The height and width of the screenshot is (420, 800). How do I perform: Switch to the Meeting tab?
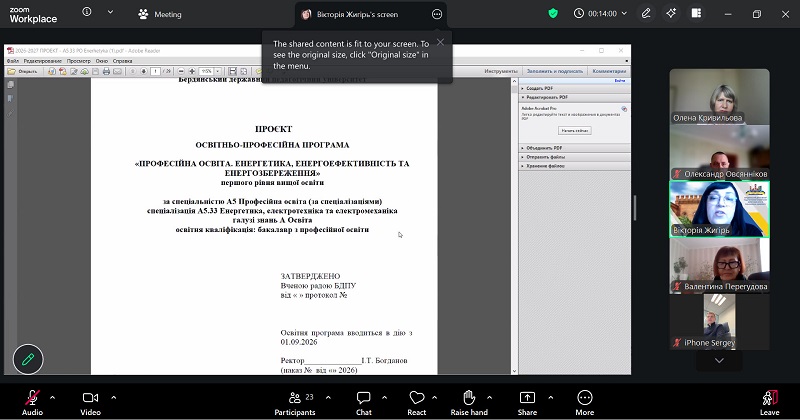[x=160, y=14]
